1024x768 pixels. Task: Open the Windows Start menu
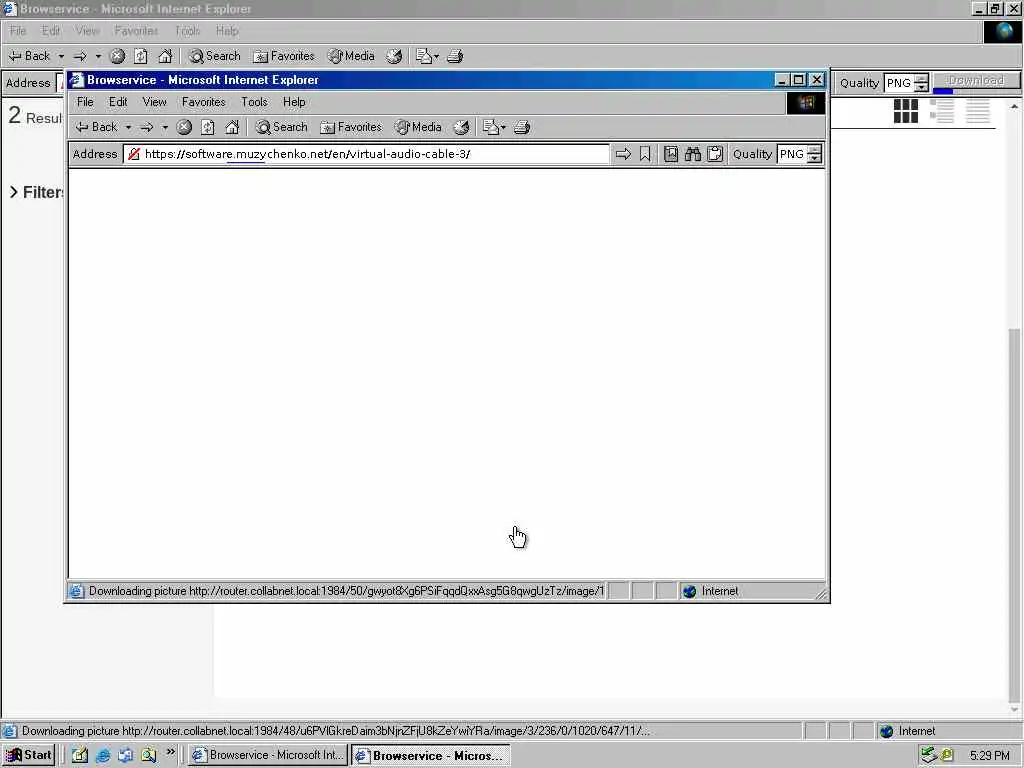[x=28, y=756]
